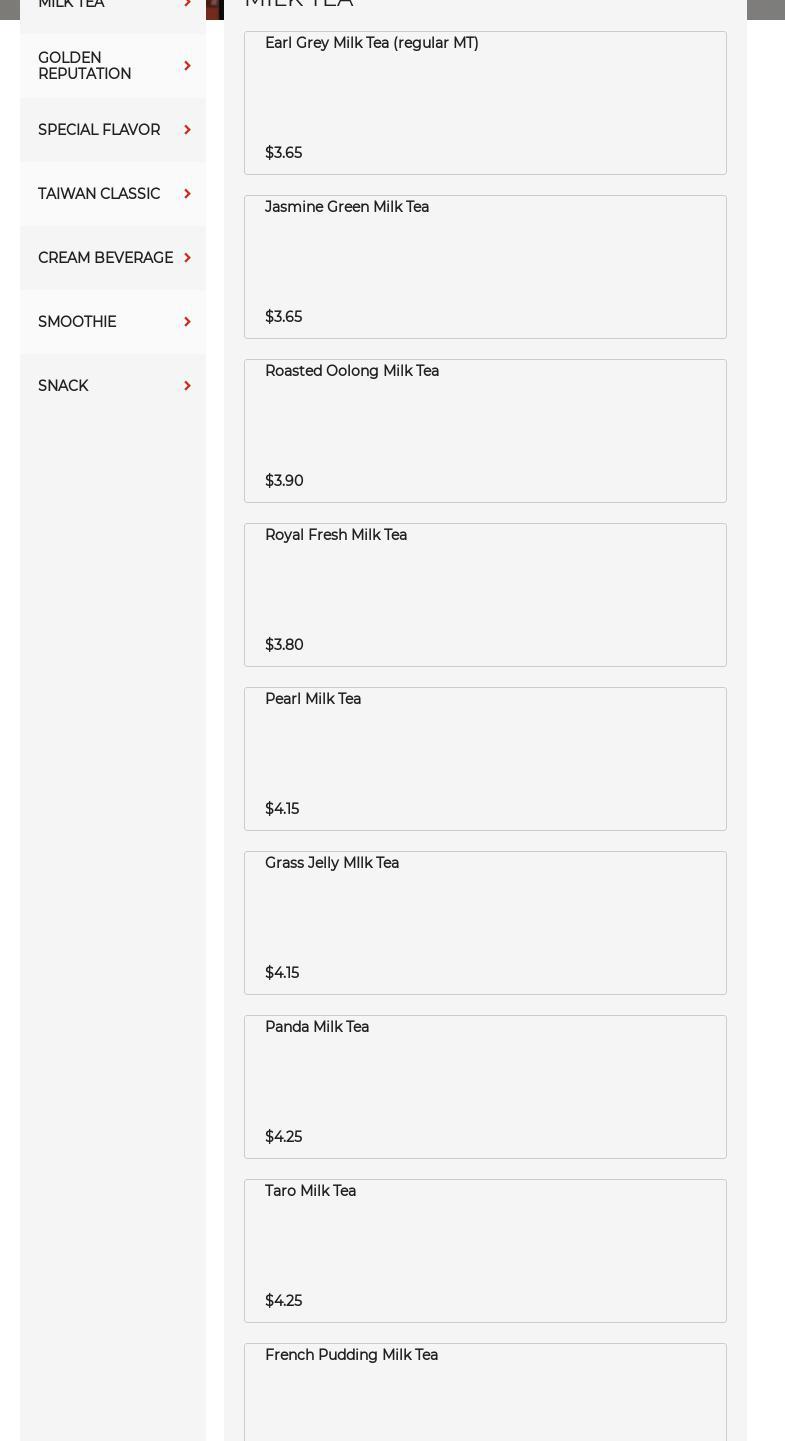Image resolution: width=785 pixels, height=1441 pixels.
Task: Open Roasted Oolong Milk Tea item
Action: (x=485, y=431)
